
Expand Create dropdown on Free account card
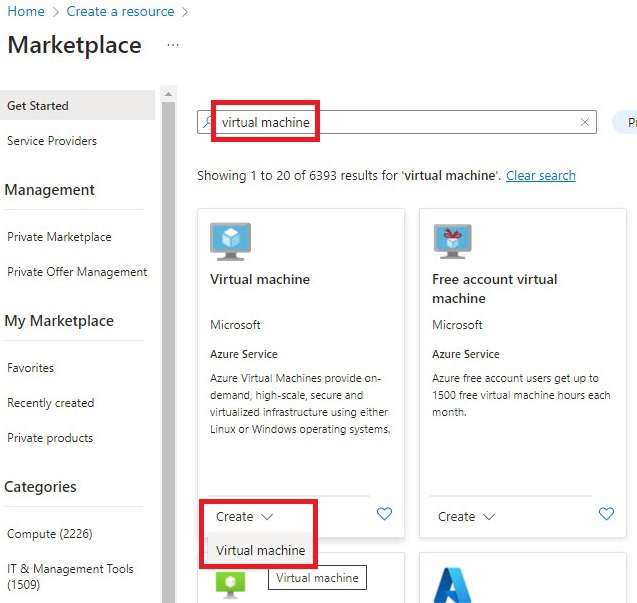466,516
